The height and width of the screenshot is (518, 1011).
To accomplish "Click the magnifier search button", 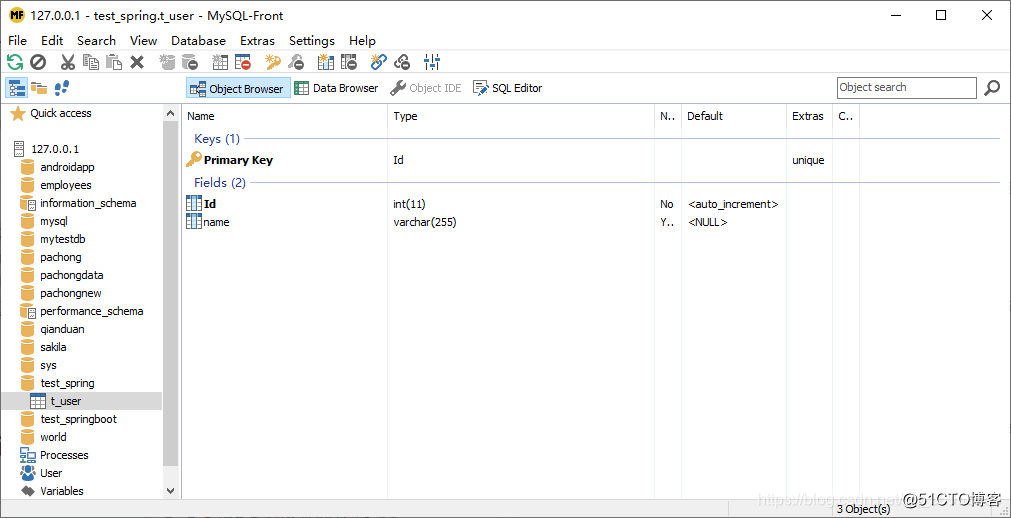I will pos(992,88).
